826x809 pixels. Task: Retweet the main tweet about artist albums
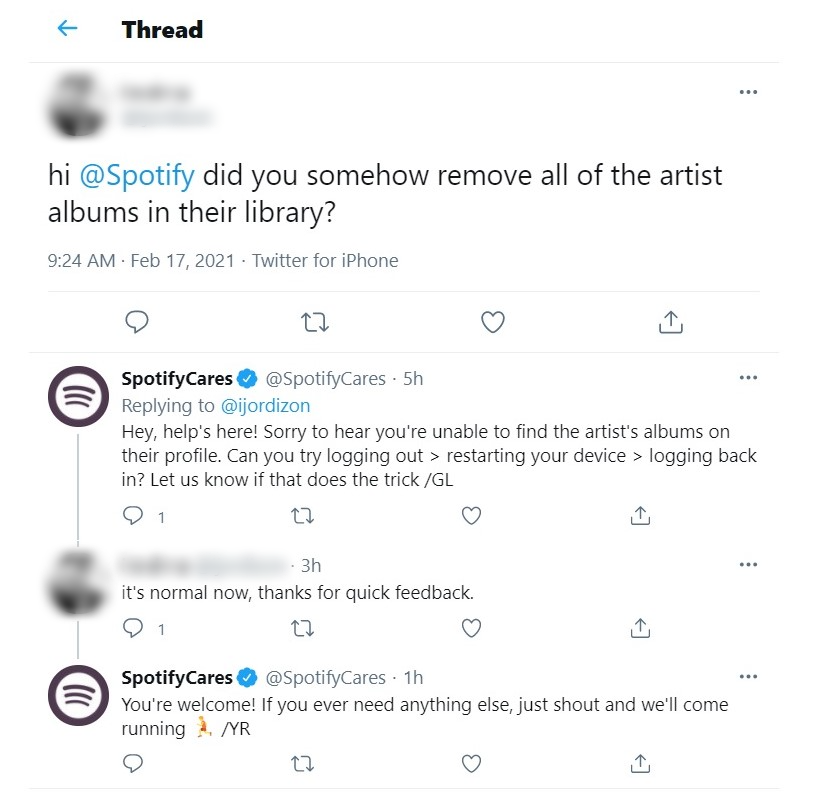point(315,322)
